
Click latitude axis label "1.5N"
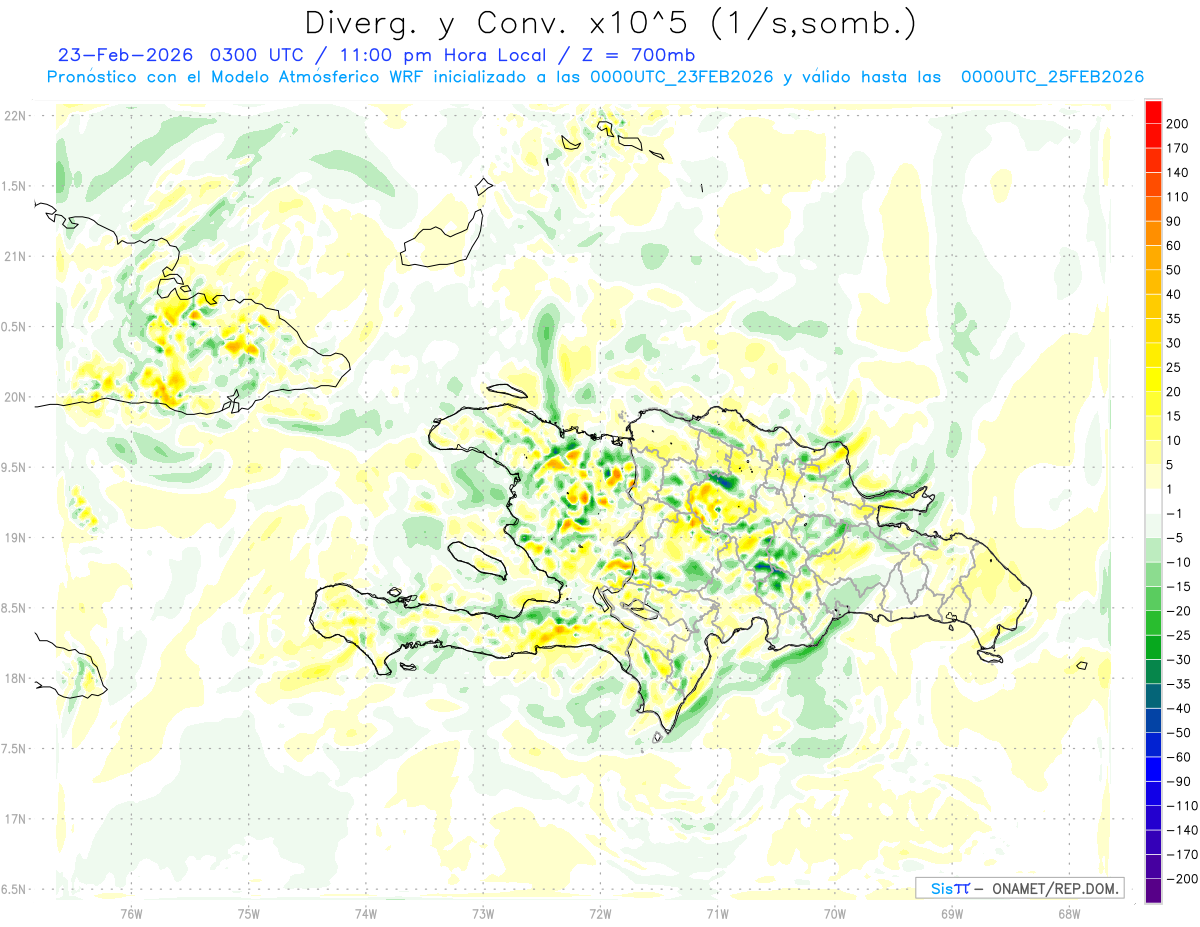(15, 186)
